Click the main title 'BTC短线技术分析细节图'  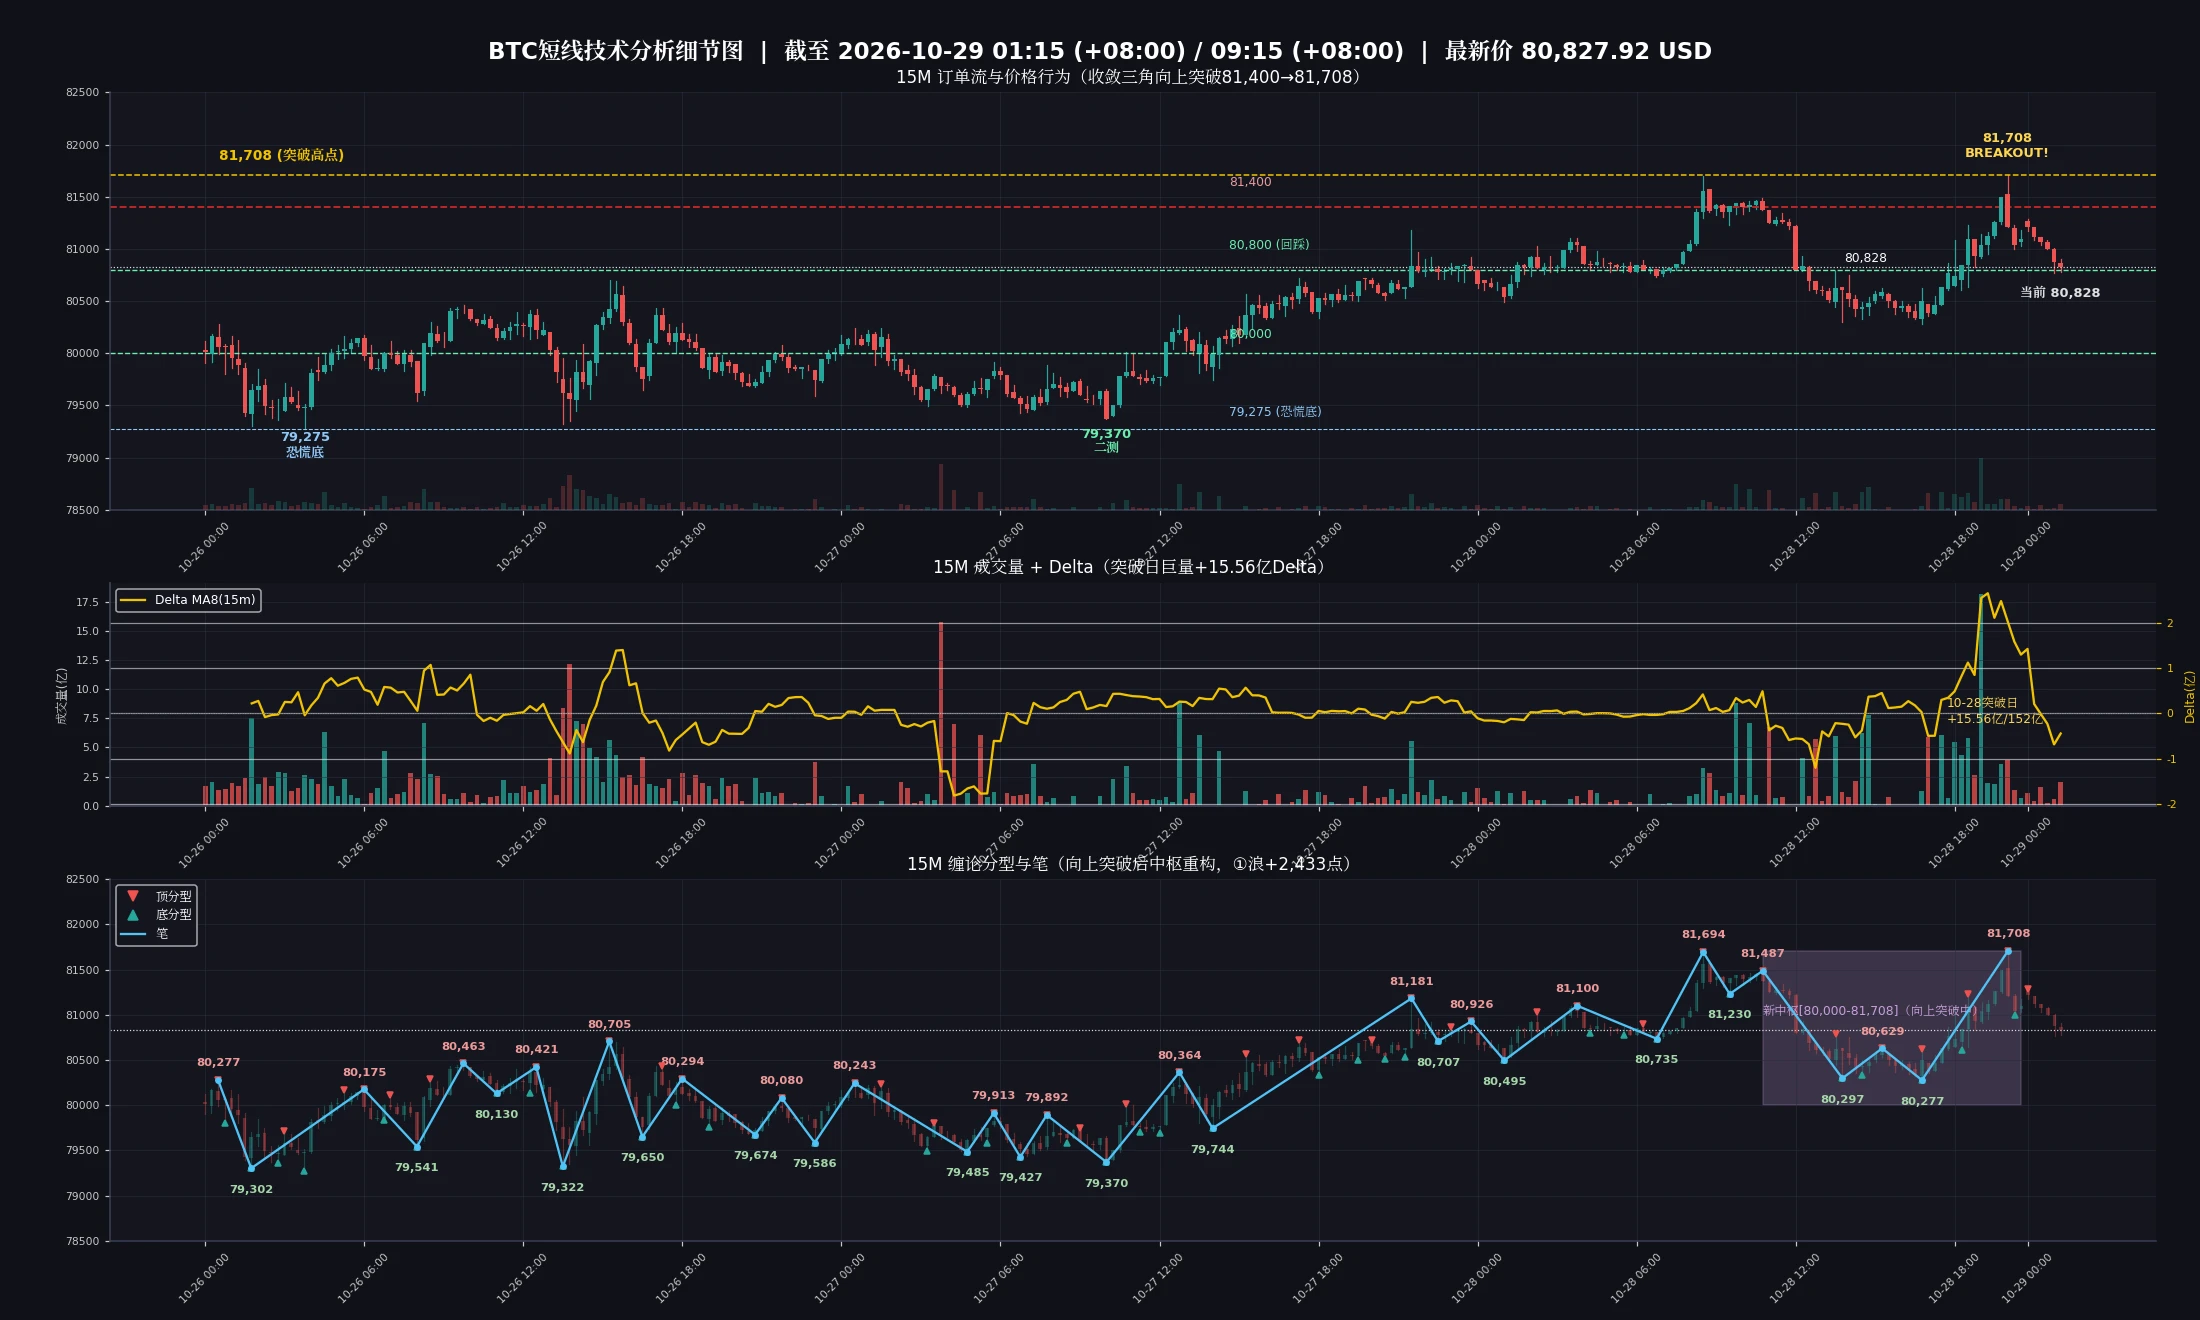tap(616, 51)
